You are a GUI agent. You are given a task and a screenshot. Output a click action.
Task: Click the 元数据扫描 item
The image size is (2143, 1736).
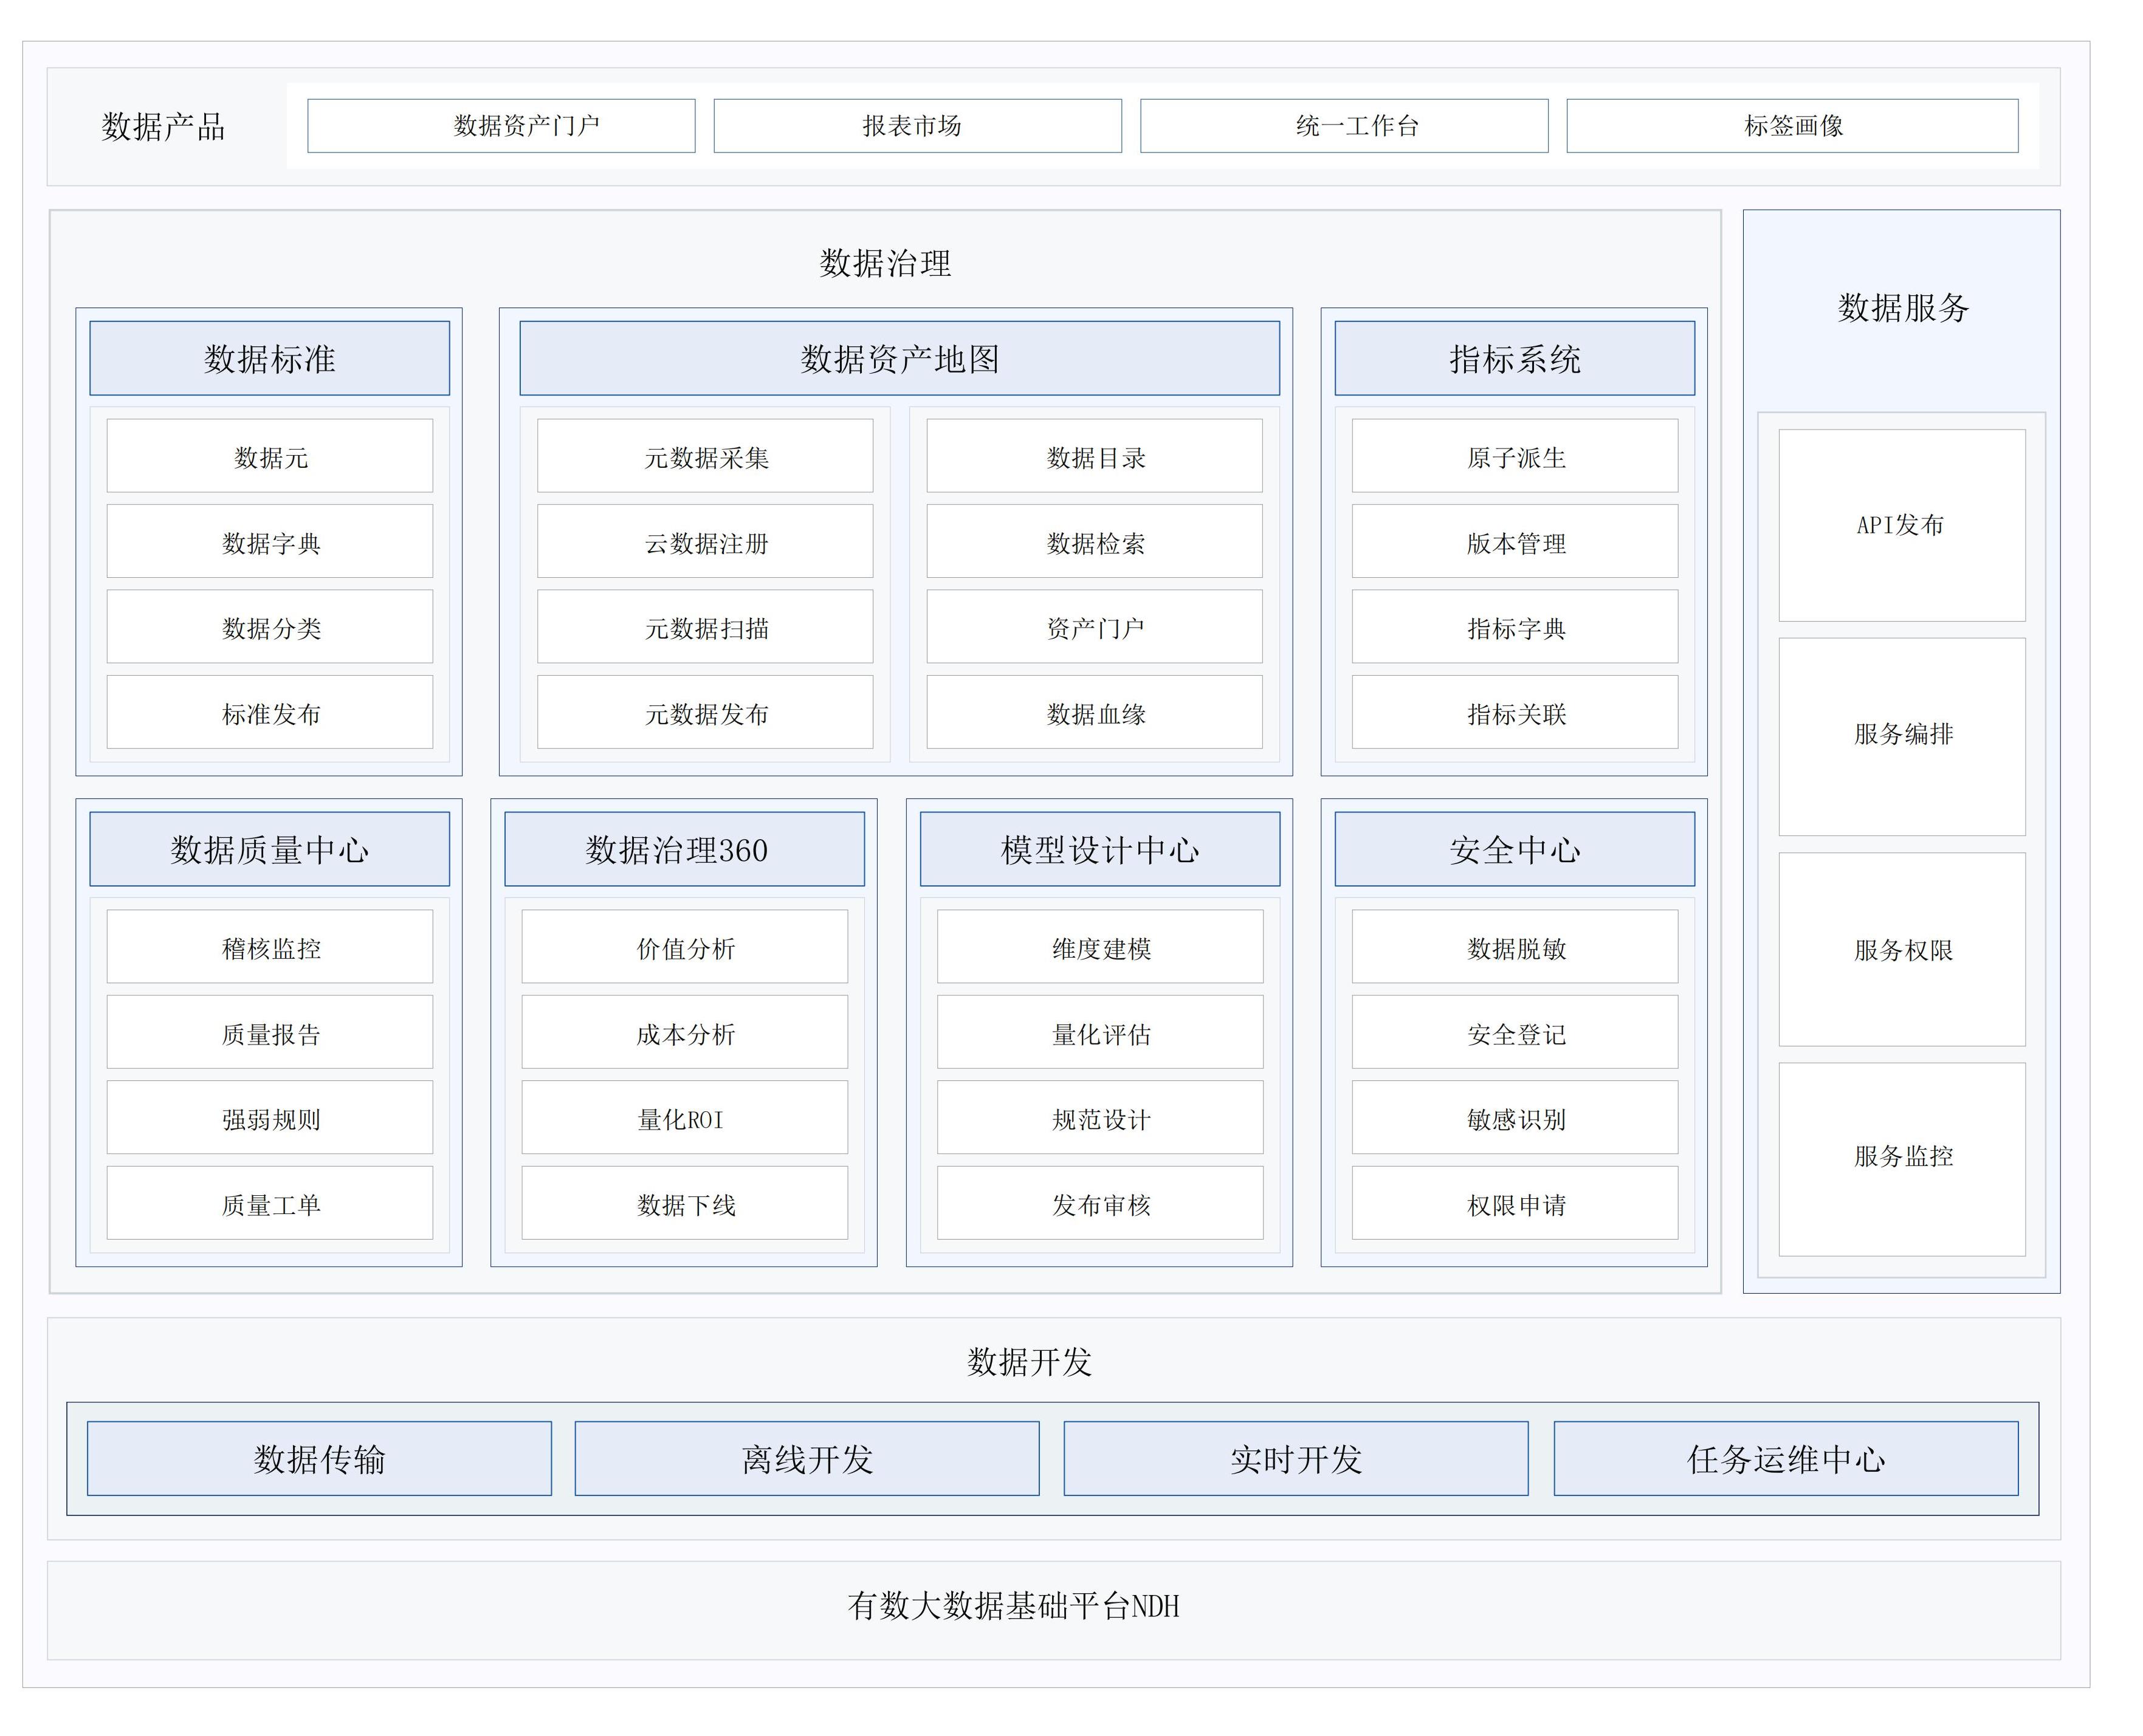705,627
